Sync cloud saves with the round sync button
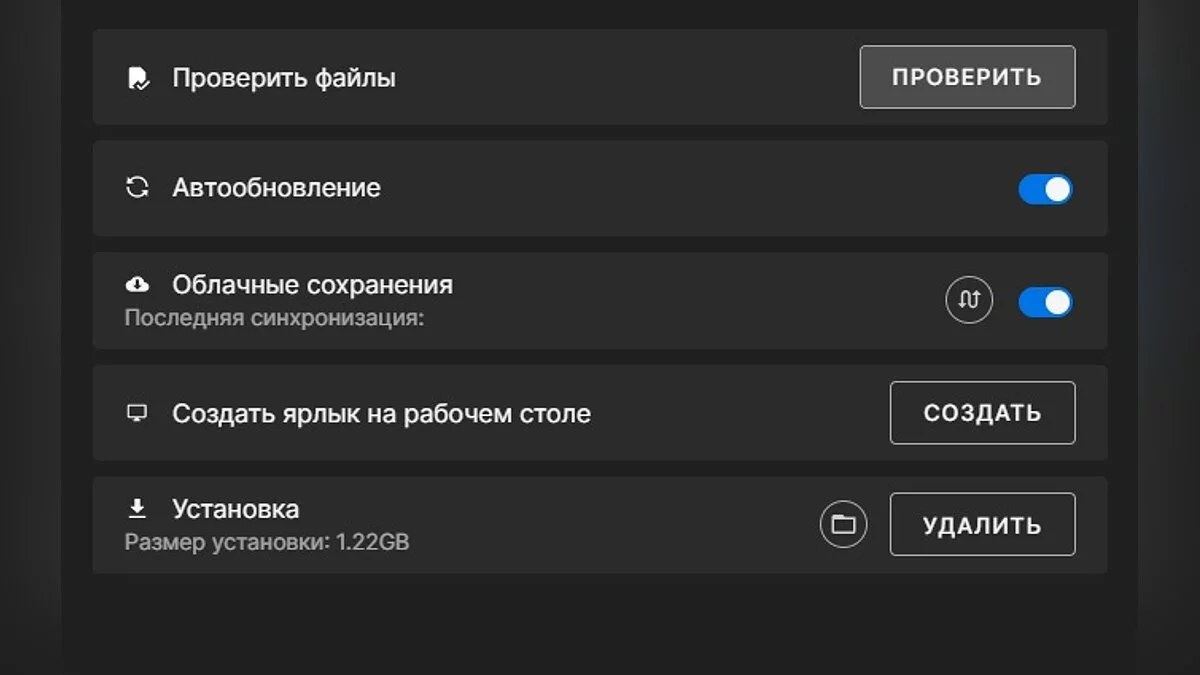 pyautogui.click(x=969, y=300)
